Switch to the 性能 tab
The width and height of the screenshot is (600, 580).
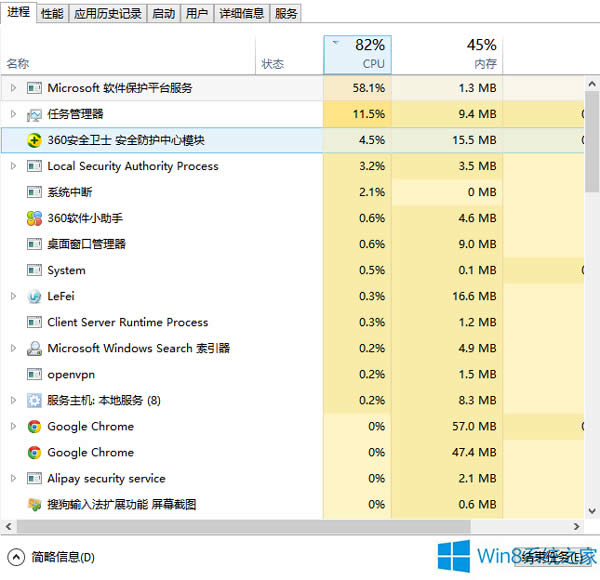click(52, 14)
